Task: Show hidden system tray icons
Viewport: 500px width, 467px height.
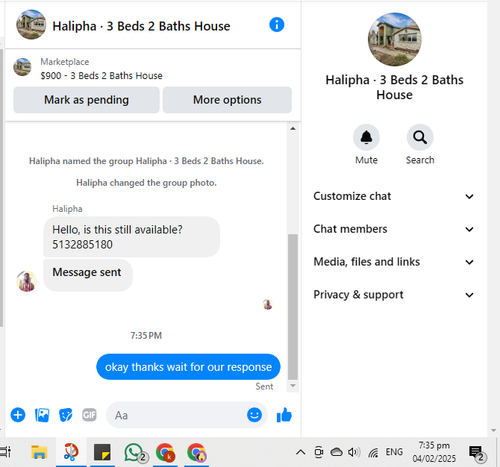Action: coord(301,452)
